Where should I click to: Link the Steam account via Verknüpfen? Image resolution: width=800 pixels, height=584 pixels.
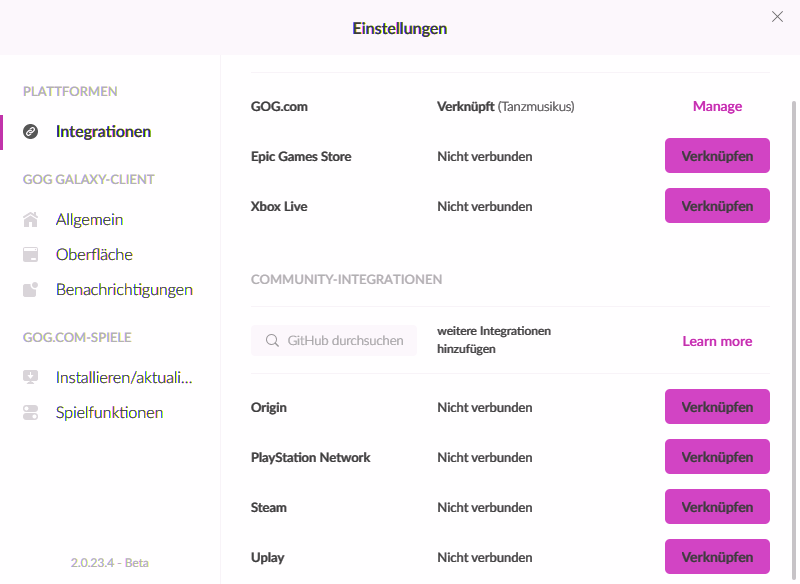[x=717, y=507]
